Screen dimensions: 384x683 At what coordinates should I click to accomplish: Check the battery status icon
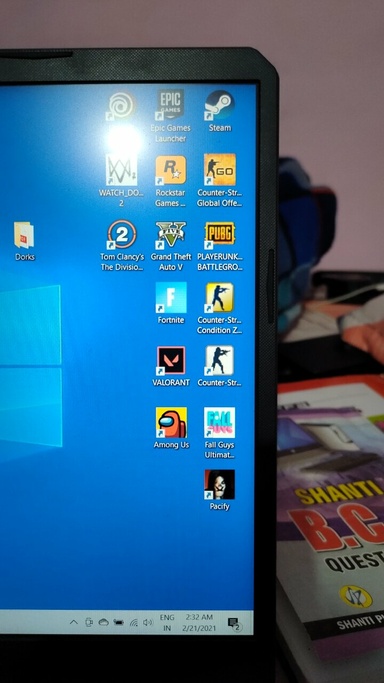pos(118,622)
